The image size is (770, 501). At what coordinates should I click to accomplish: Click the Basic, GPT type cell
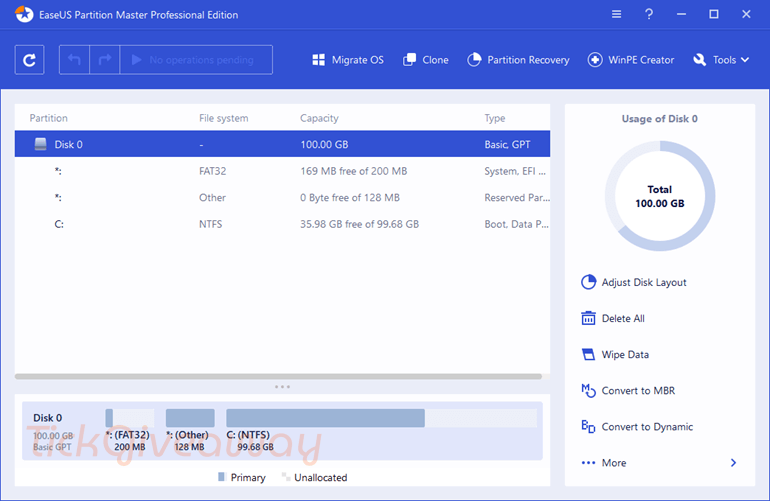[507, 144]
